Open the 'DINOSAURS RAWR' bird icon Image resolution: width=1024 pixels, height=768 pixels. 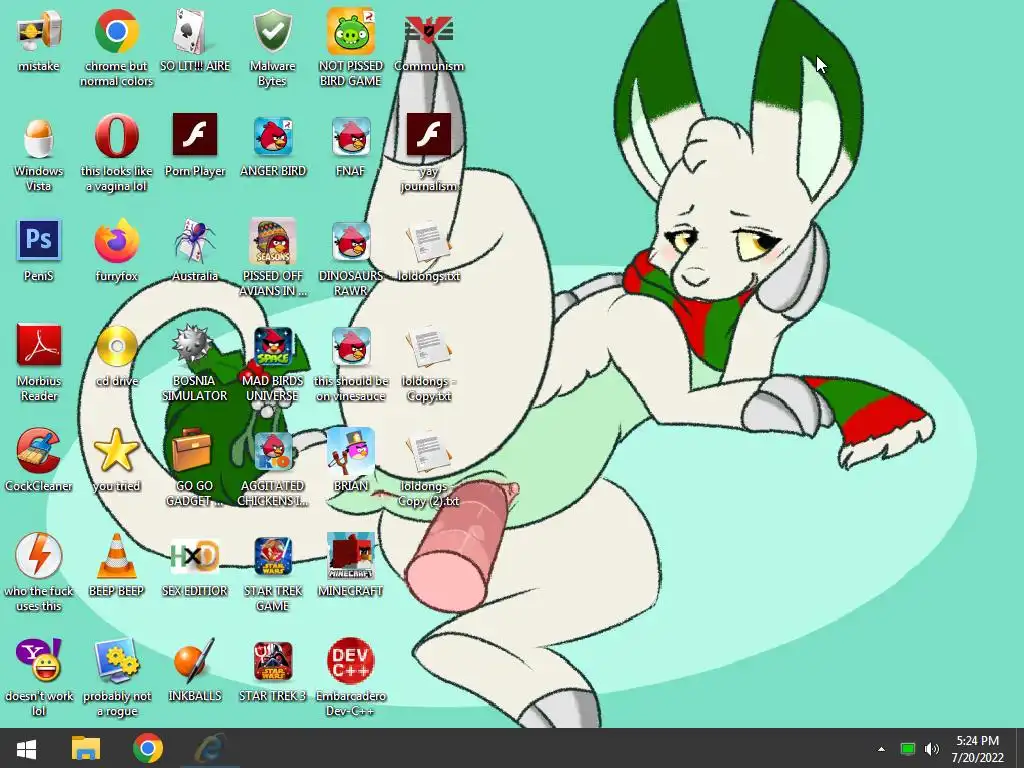[x=351, y=240]
